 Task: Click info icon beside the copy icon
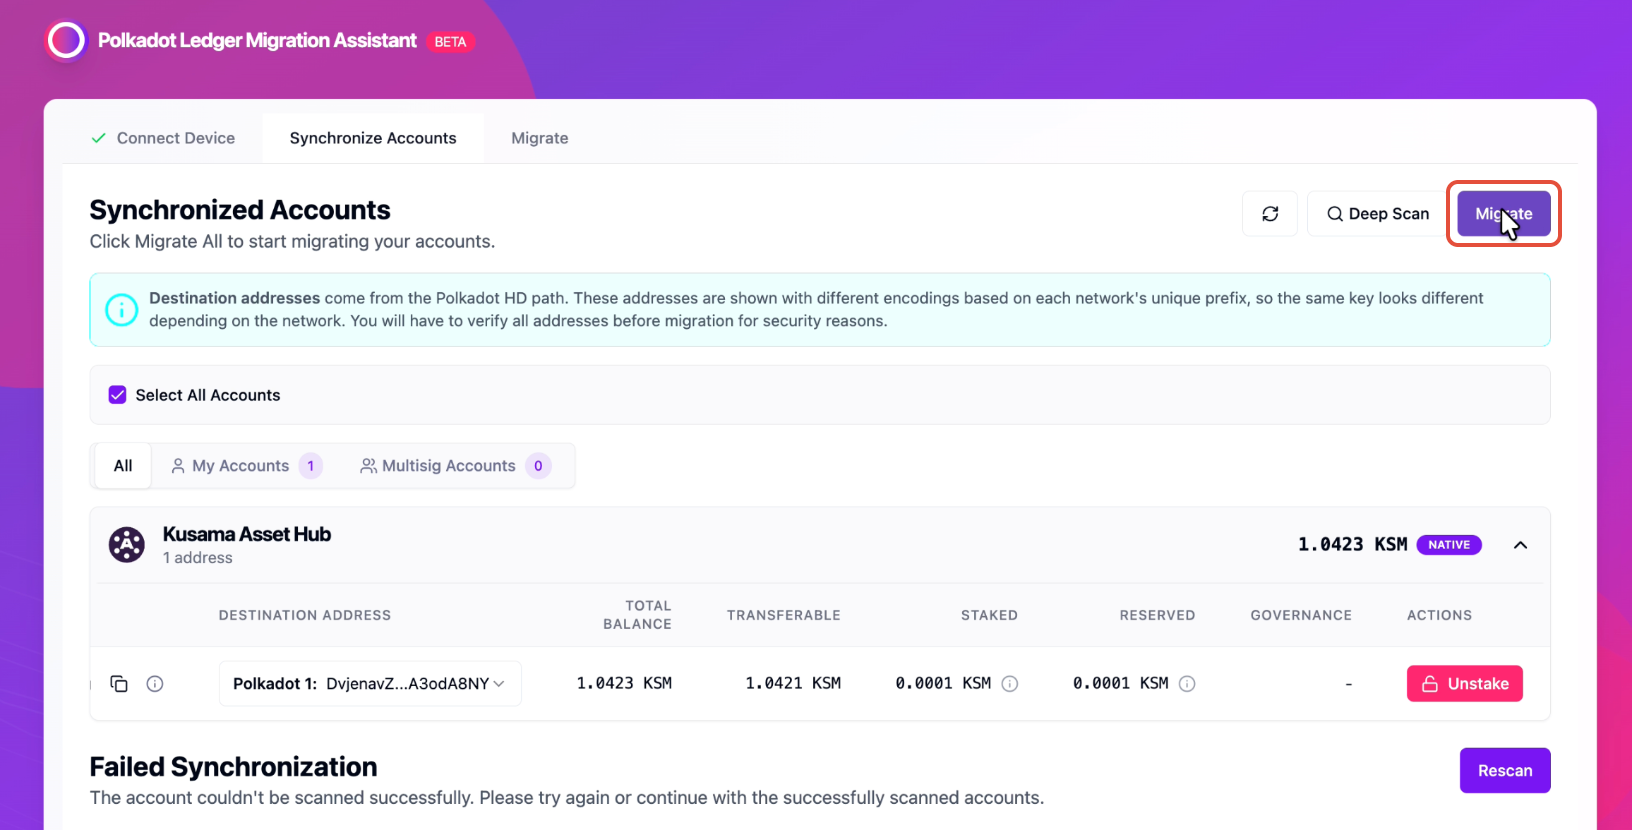coord(155,684)
